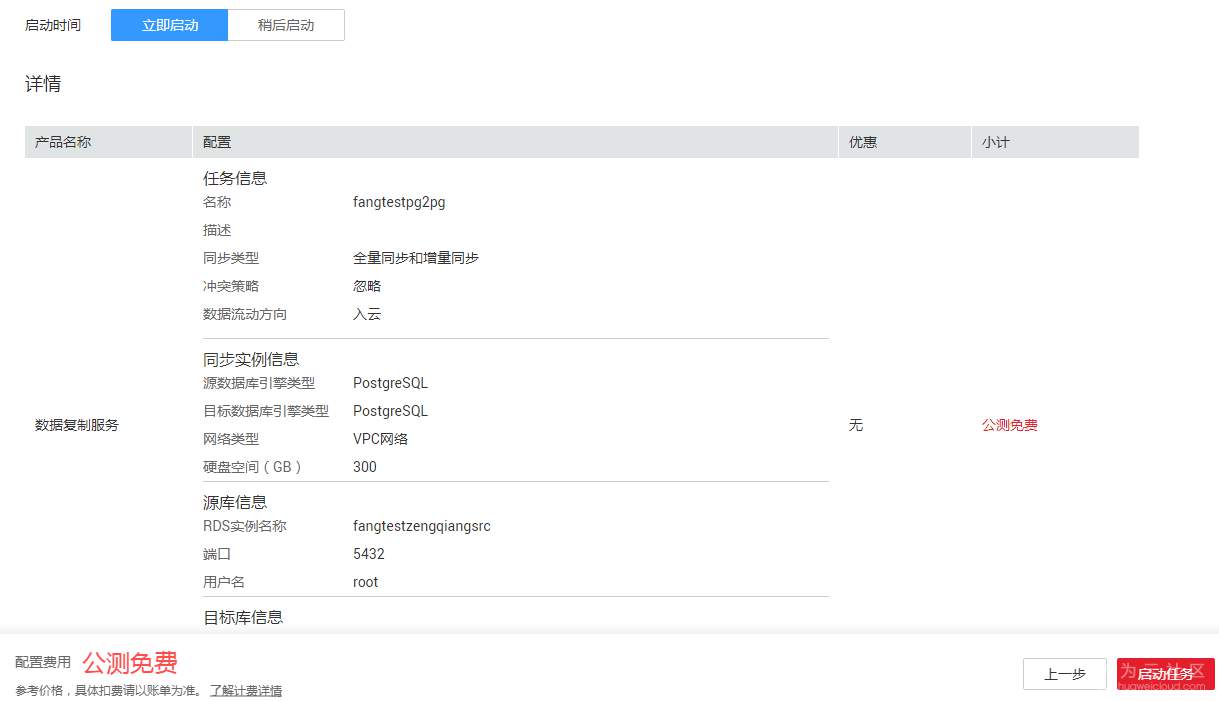This screenshot has height=701, width=1219.
Task: Click the 用户名 label
Action: coord(224,582)
